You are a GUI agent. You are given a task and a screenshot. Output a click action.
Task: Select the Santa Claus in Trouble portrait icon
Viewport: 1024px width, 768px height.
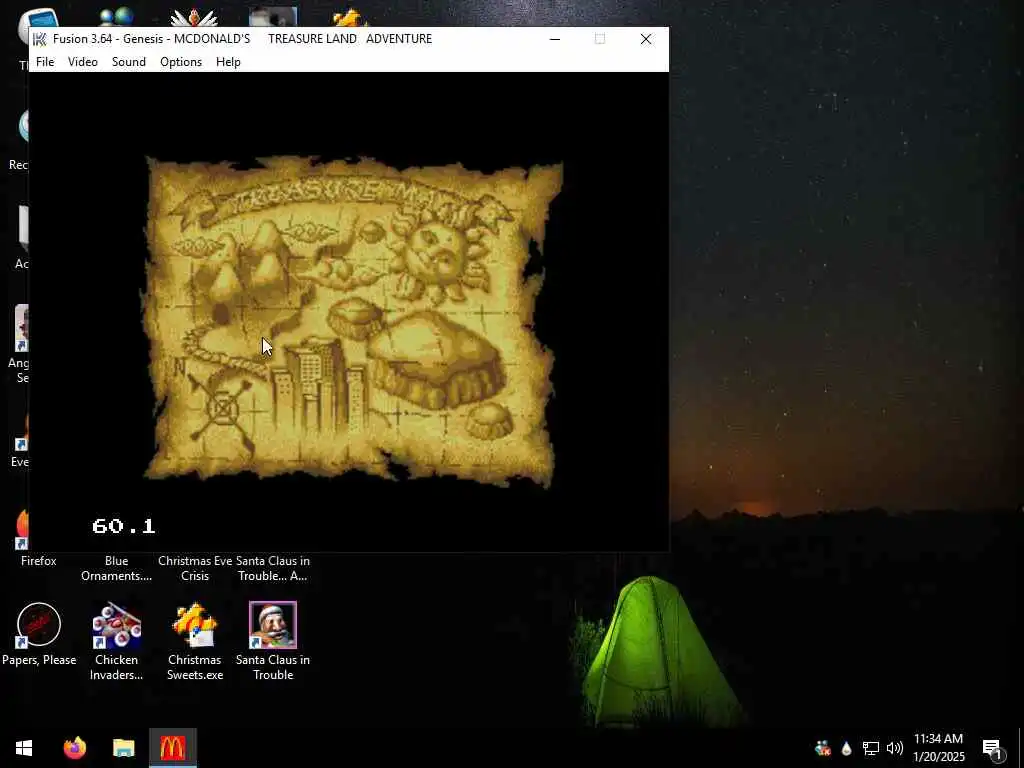(272, 625)
